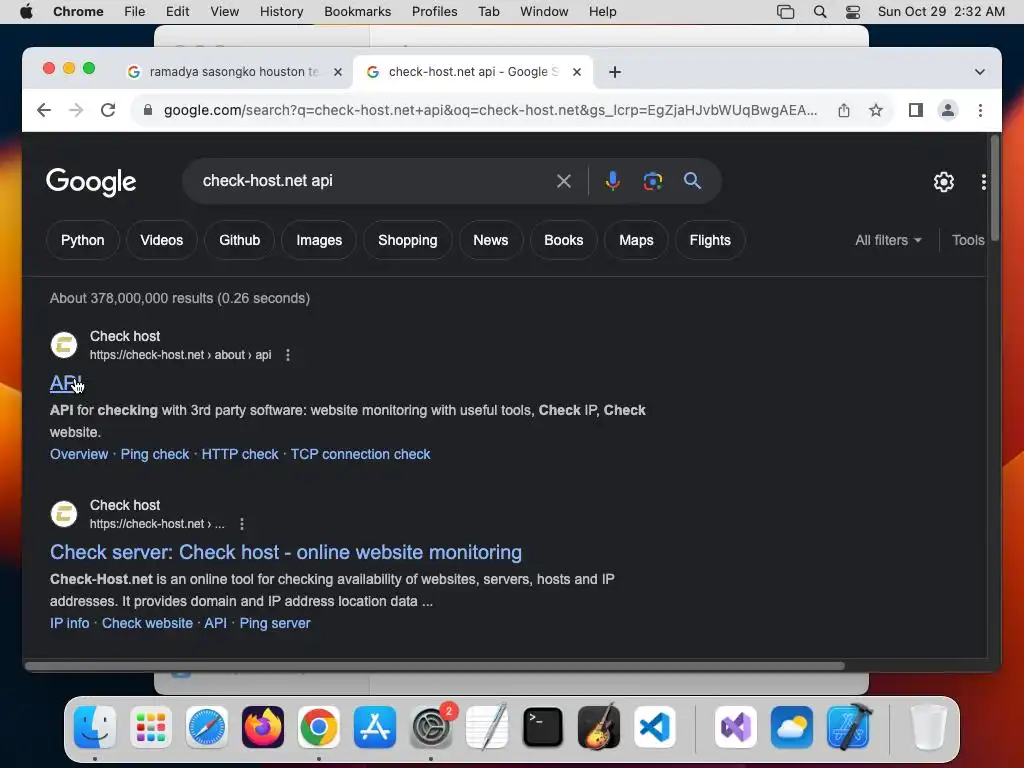
Task: Open Tools options
Action: tap(968, 240)
